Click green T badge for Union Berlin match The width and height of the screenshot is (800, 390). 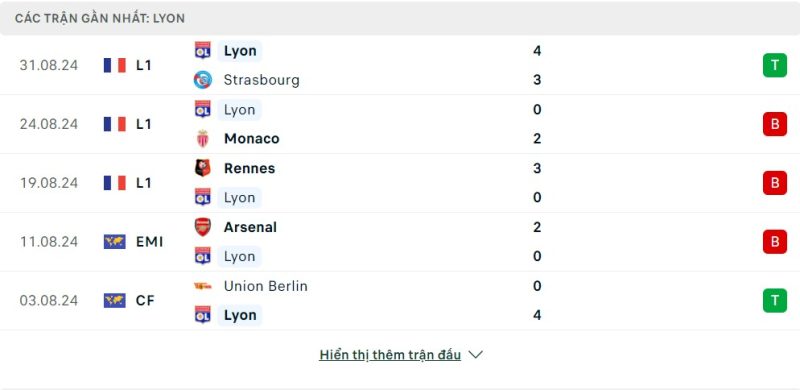point(774,300)
